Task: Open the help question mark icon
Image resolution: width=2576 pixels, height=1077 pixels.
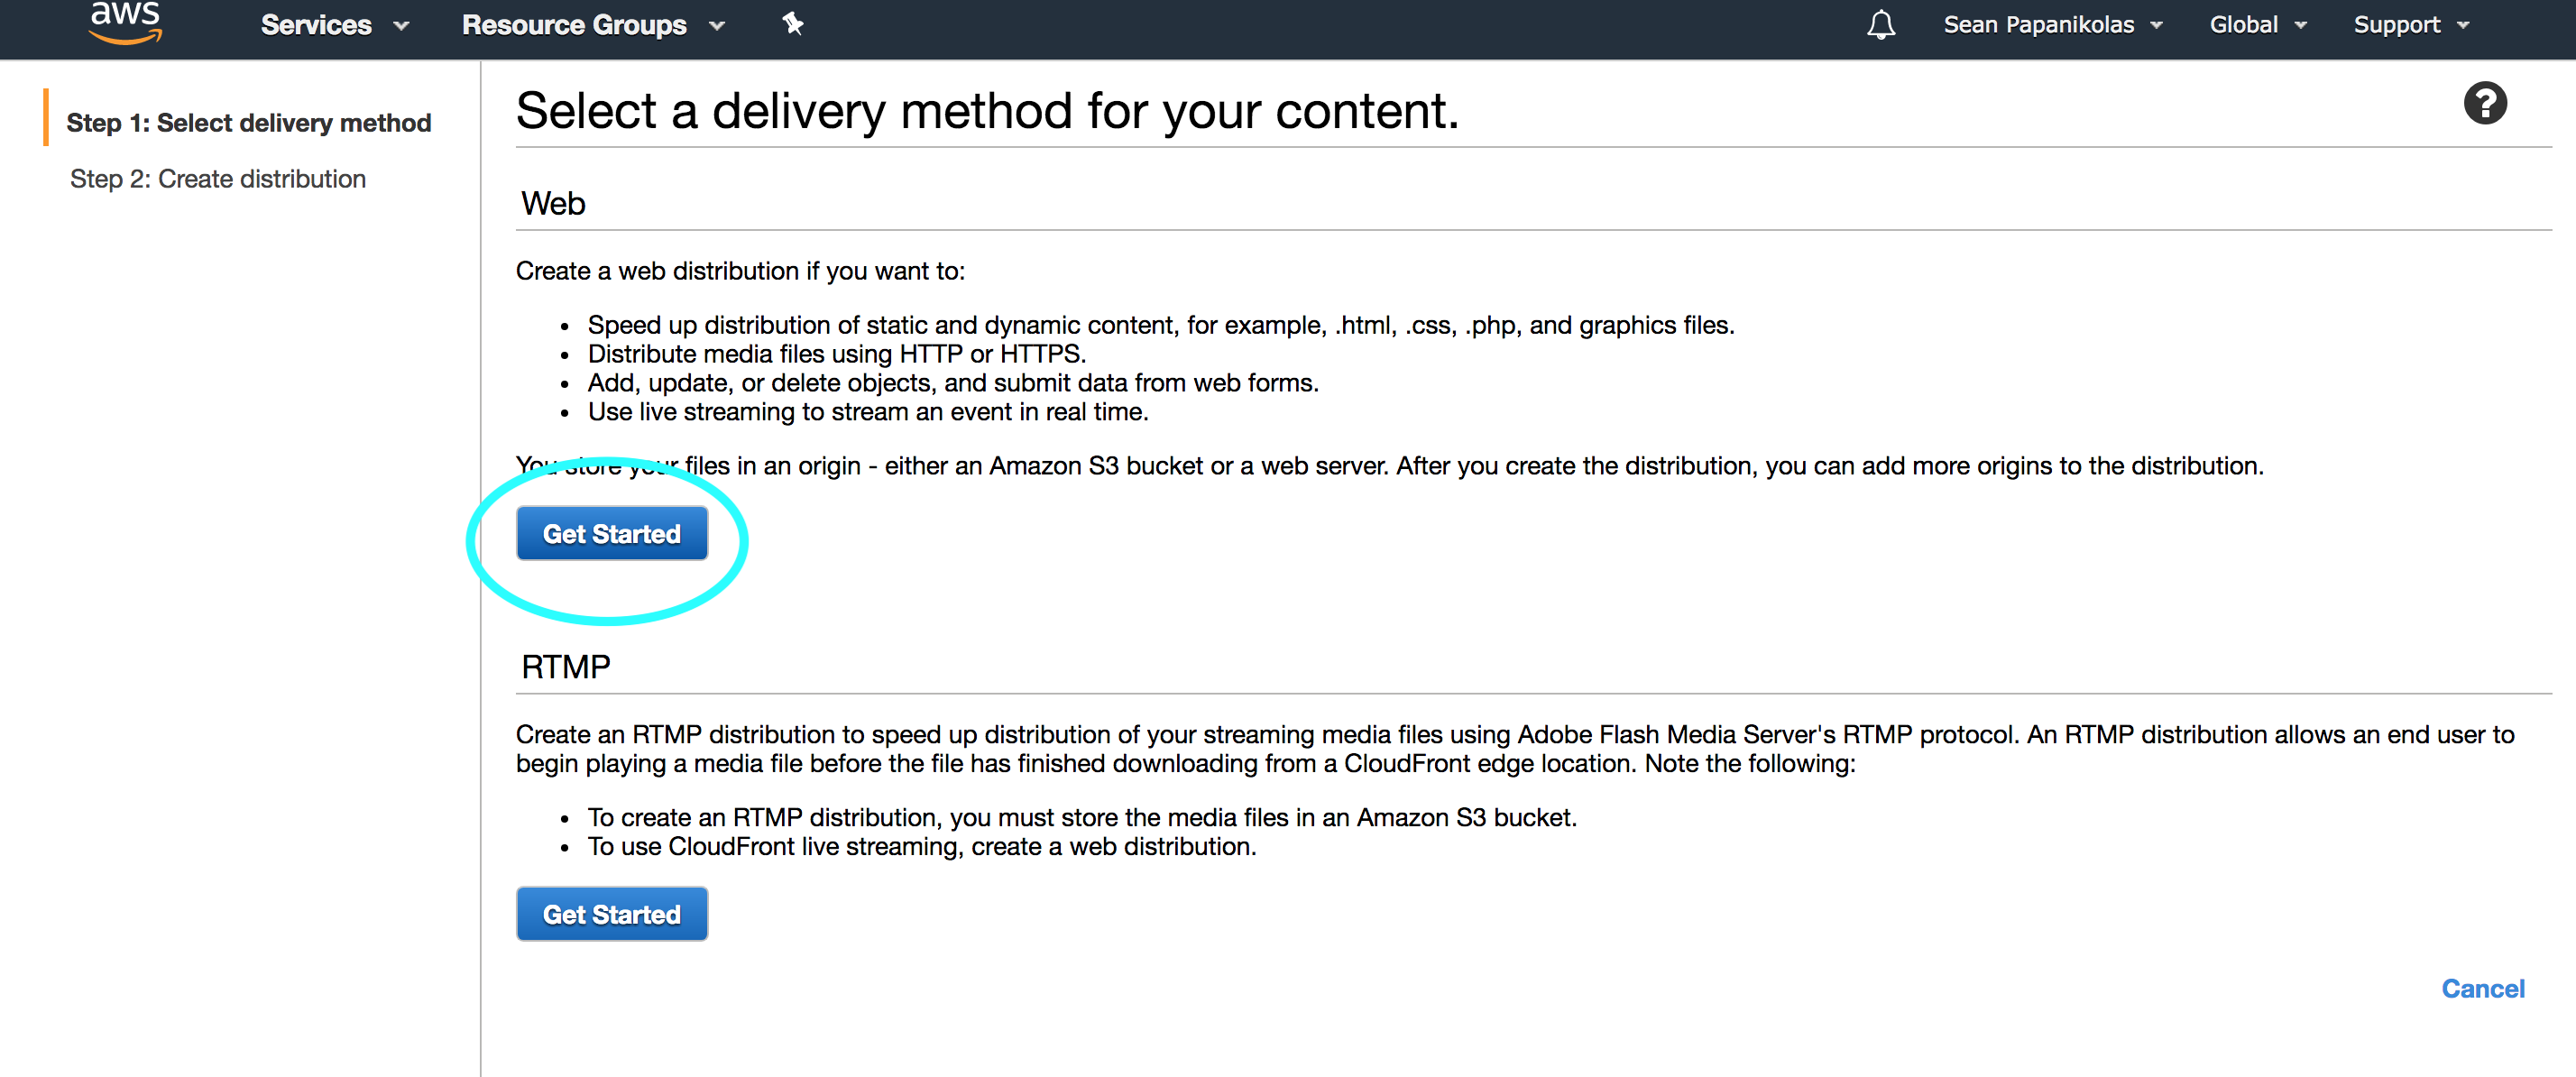Action: [x=2484, y=103]
